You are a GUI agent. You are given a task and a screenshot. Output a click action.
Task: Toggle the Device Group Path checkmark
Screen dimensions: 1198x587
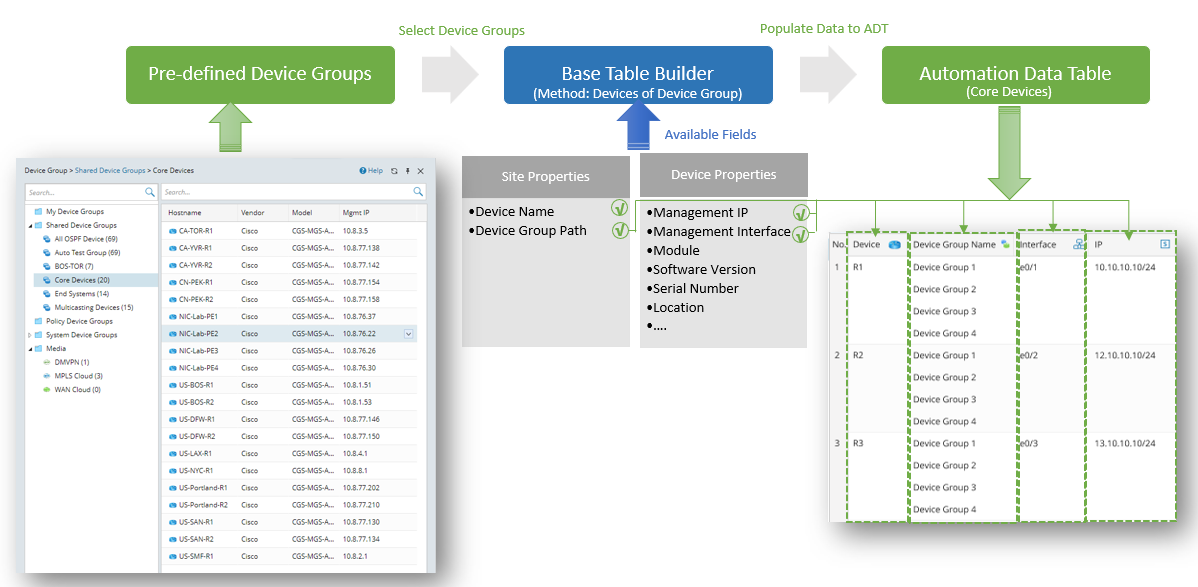coord(619,230)
